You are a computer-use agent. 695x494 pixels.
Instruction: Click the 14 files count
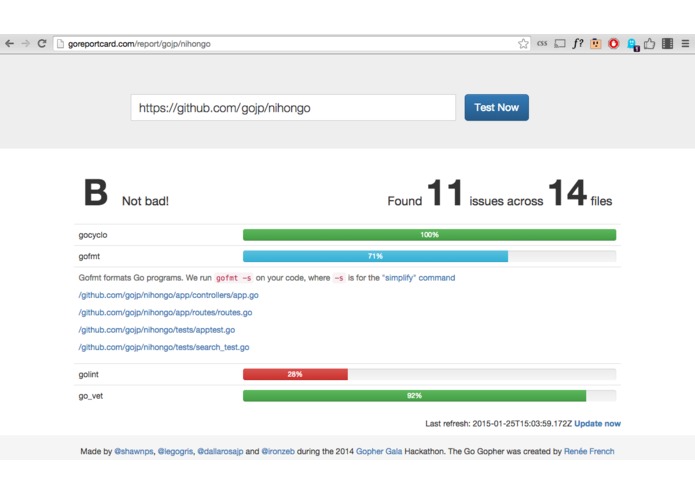568,193
